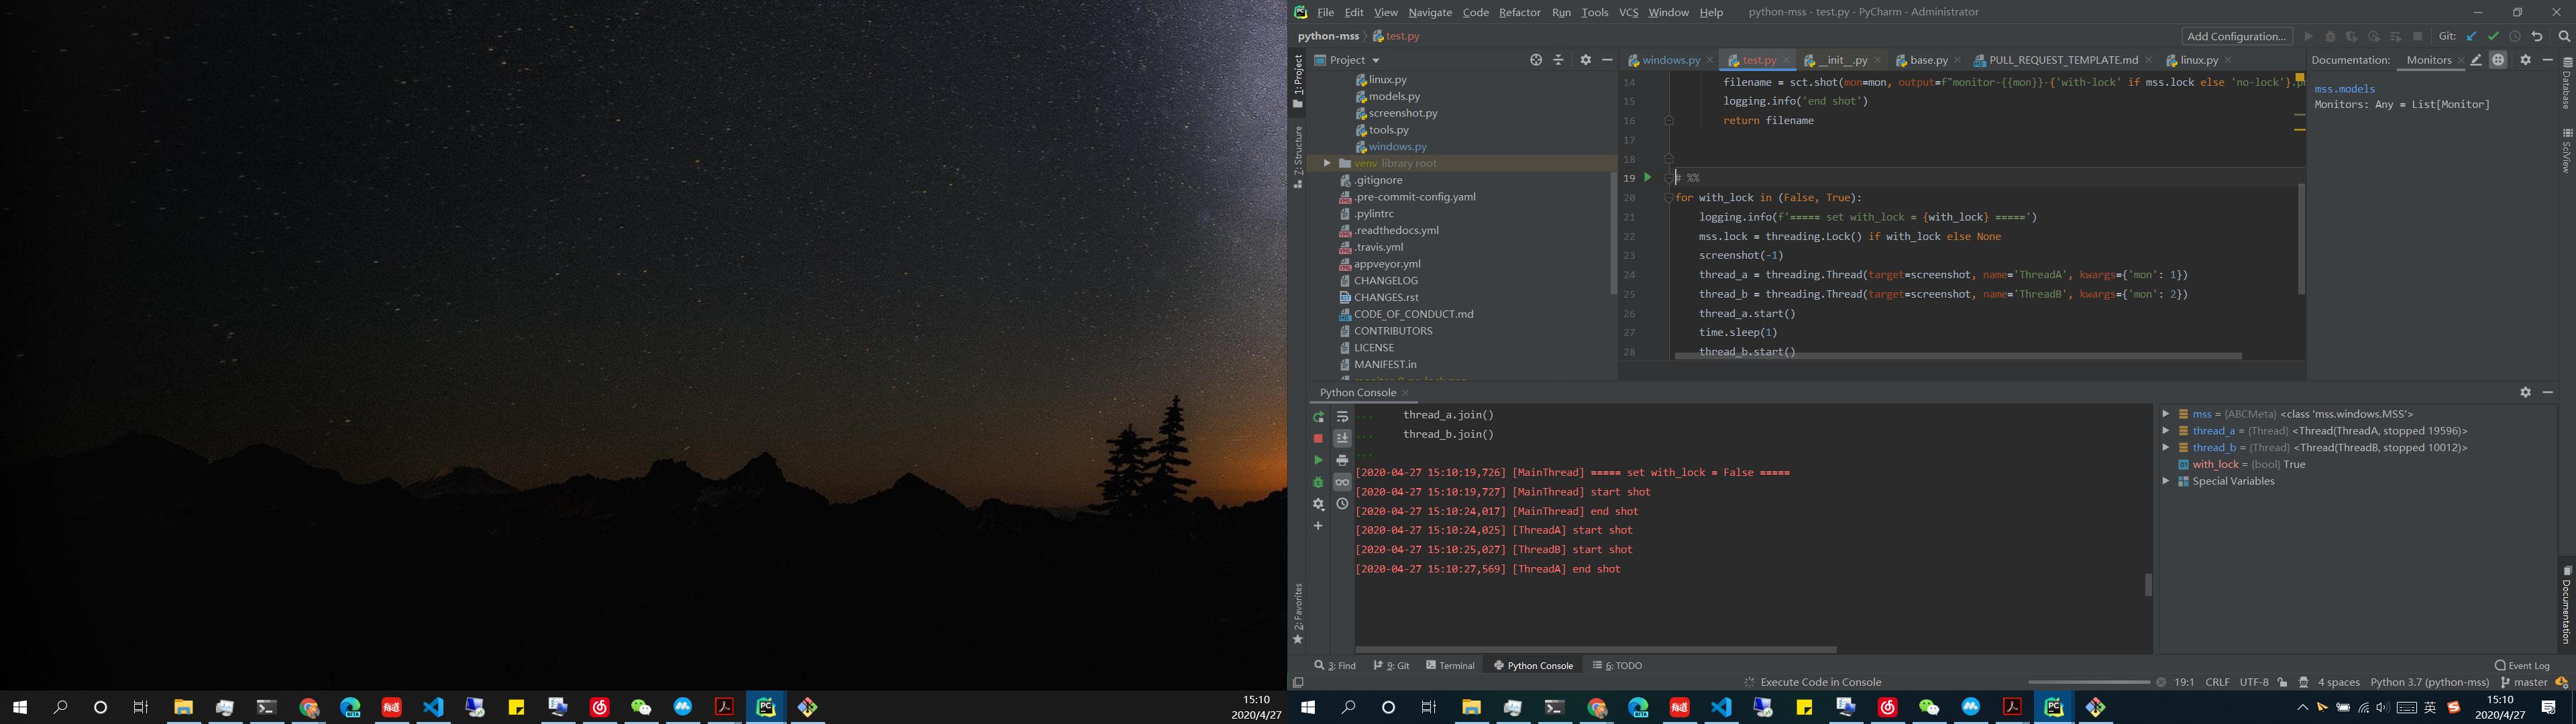The image size is (2576, 724).
Task: Open the console Browse History clock icon
Action: (x=1342, y=504)
